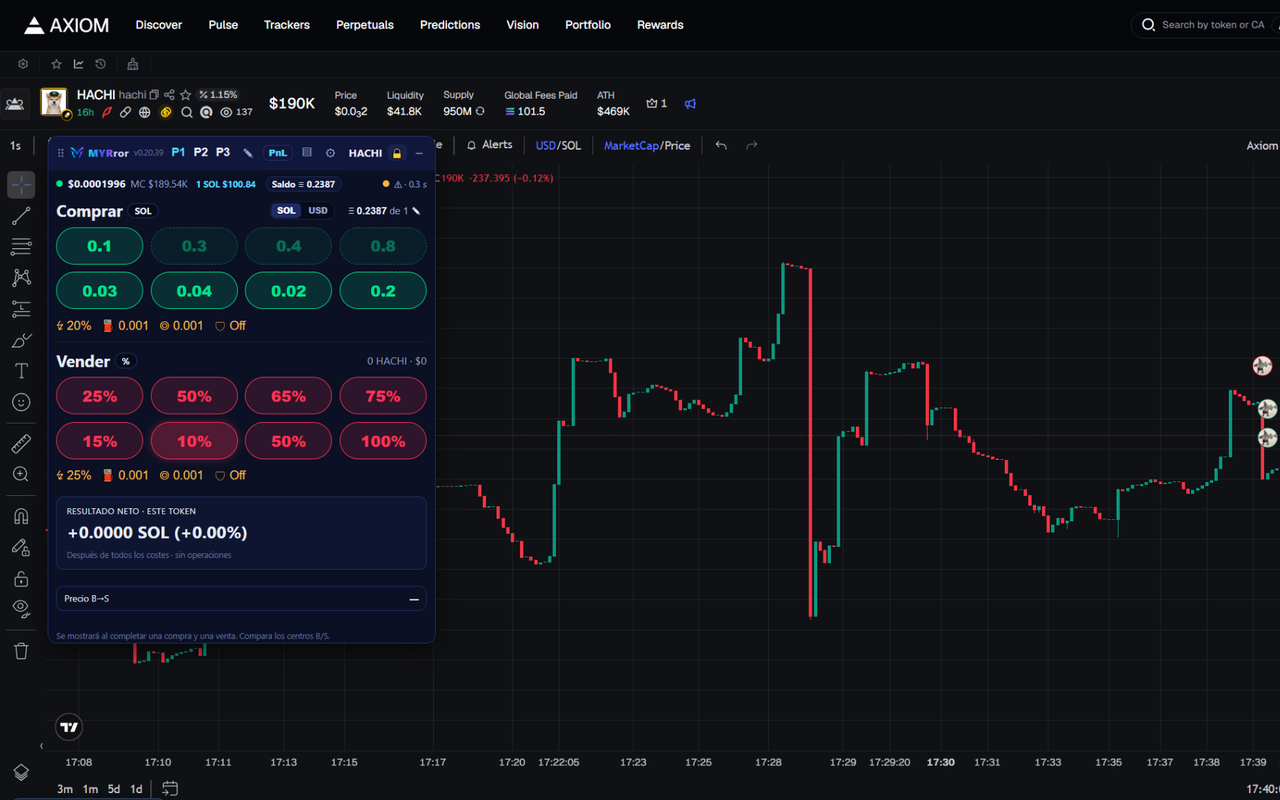
Task: Click the Alerts button
Action: coord(489,145)
